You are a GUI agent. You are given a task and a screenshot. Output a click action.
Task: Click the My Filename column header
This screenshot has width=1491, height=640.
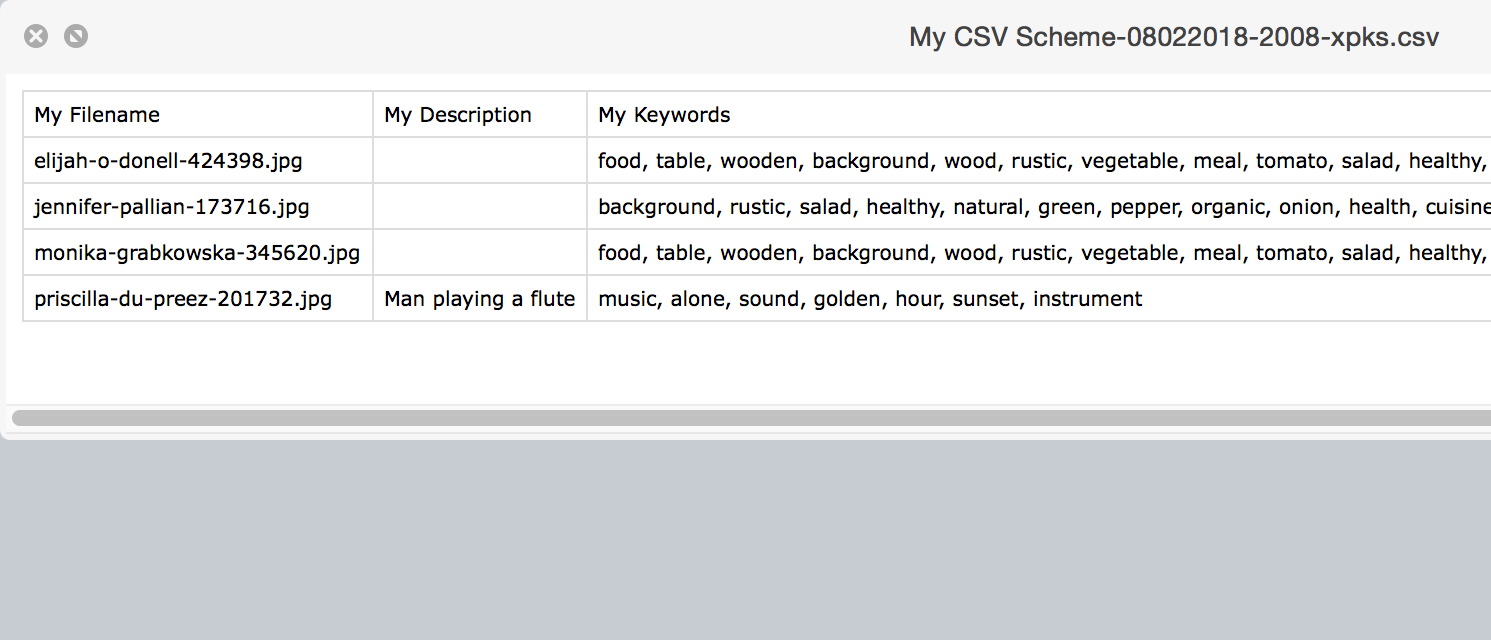[x=96, y=114]
